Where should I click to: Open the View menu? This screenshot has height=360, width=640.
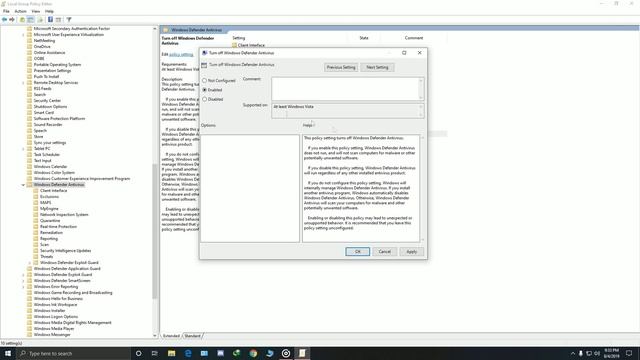(x=36, y=11)
